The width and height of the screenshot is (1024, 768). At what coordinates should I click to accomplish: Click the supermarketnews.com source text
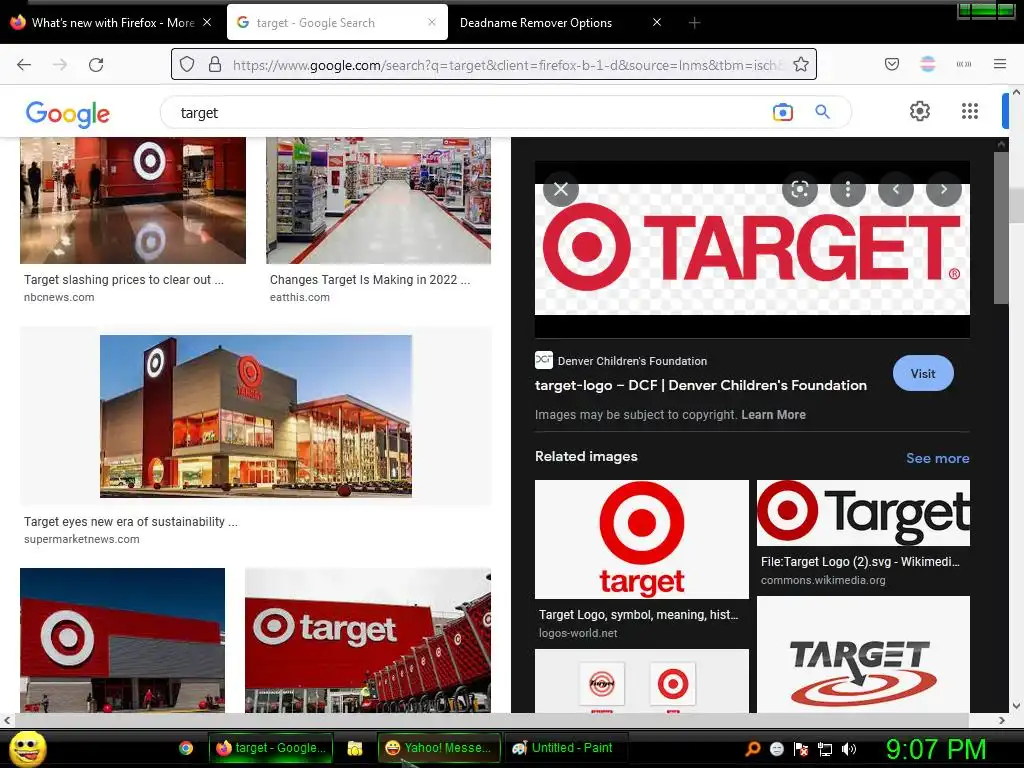point(82,539)
